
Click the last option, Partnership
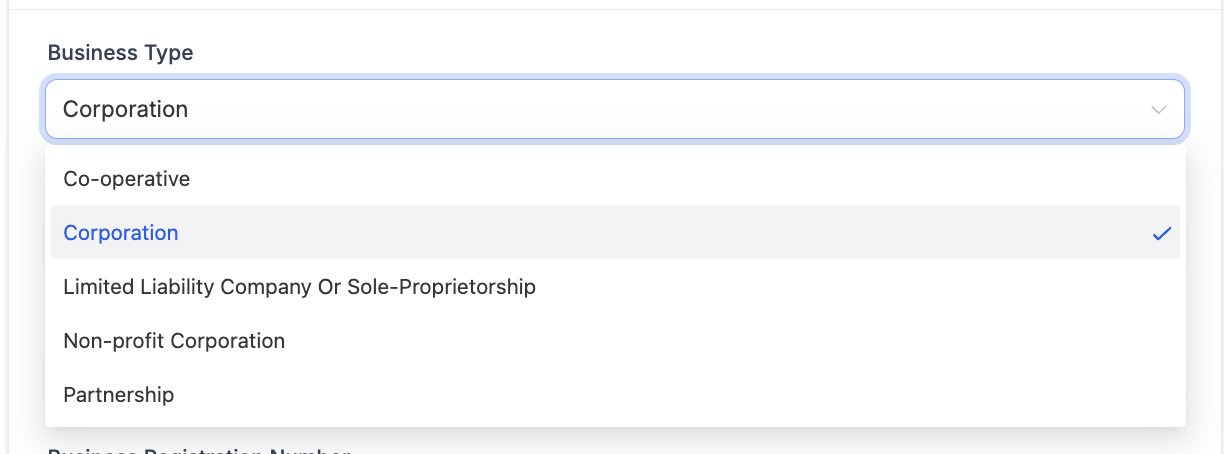click(119, 395)
